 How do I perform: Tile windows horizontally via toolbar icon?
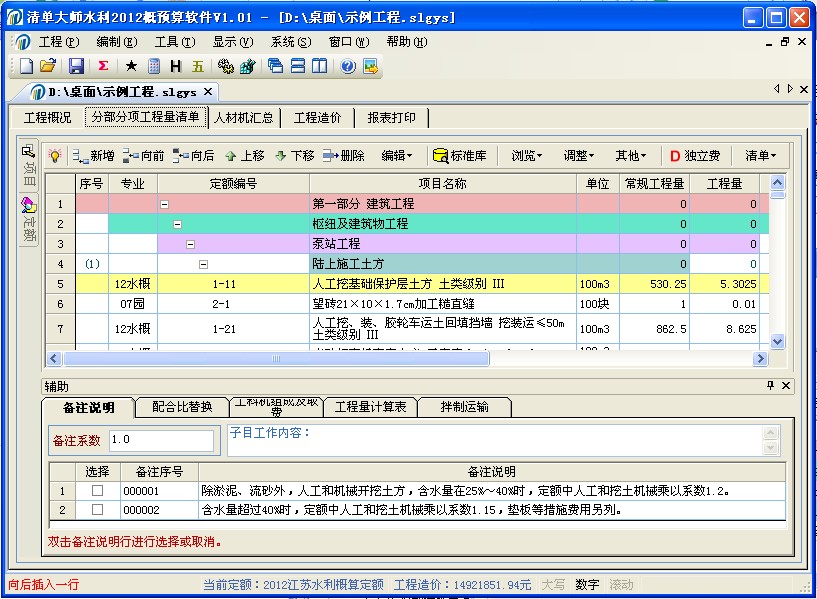pos(298,66)
